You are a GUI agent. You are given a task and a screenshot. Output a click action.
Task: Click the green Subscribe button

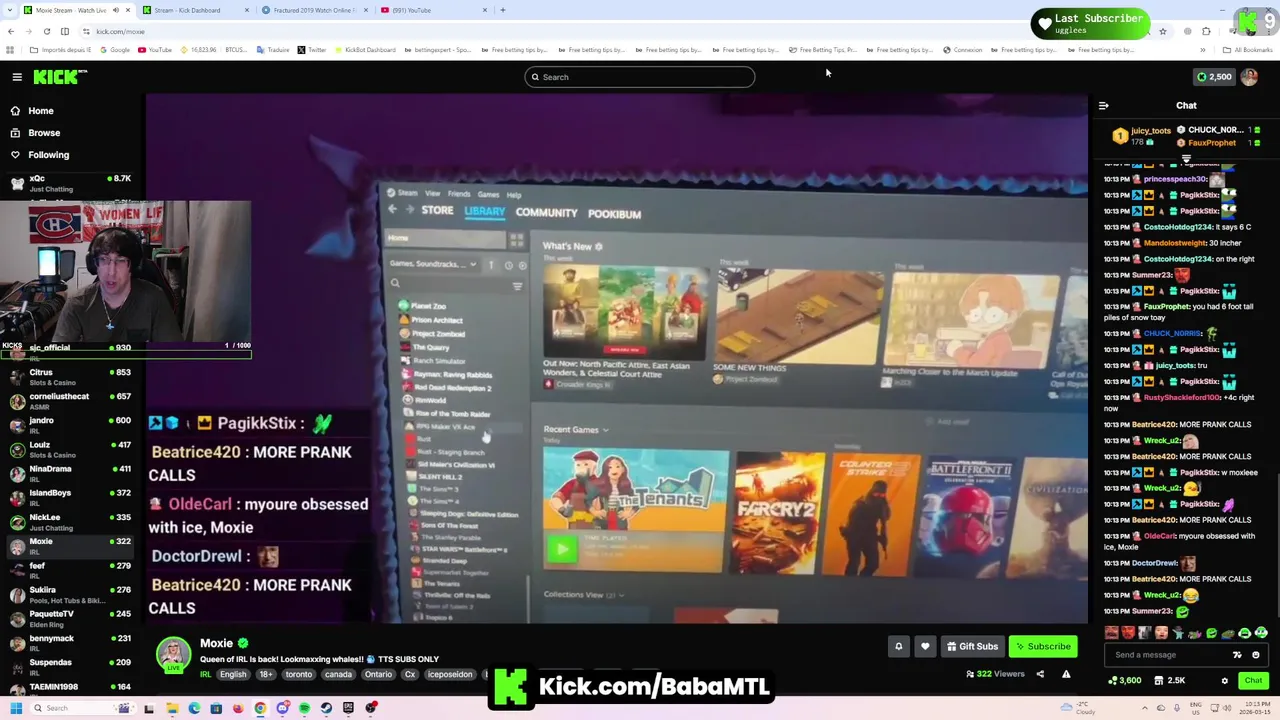[x=1043, y=646]
